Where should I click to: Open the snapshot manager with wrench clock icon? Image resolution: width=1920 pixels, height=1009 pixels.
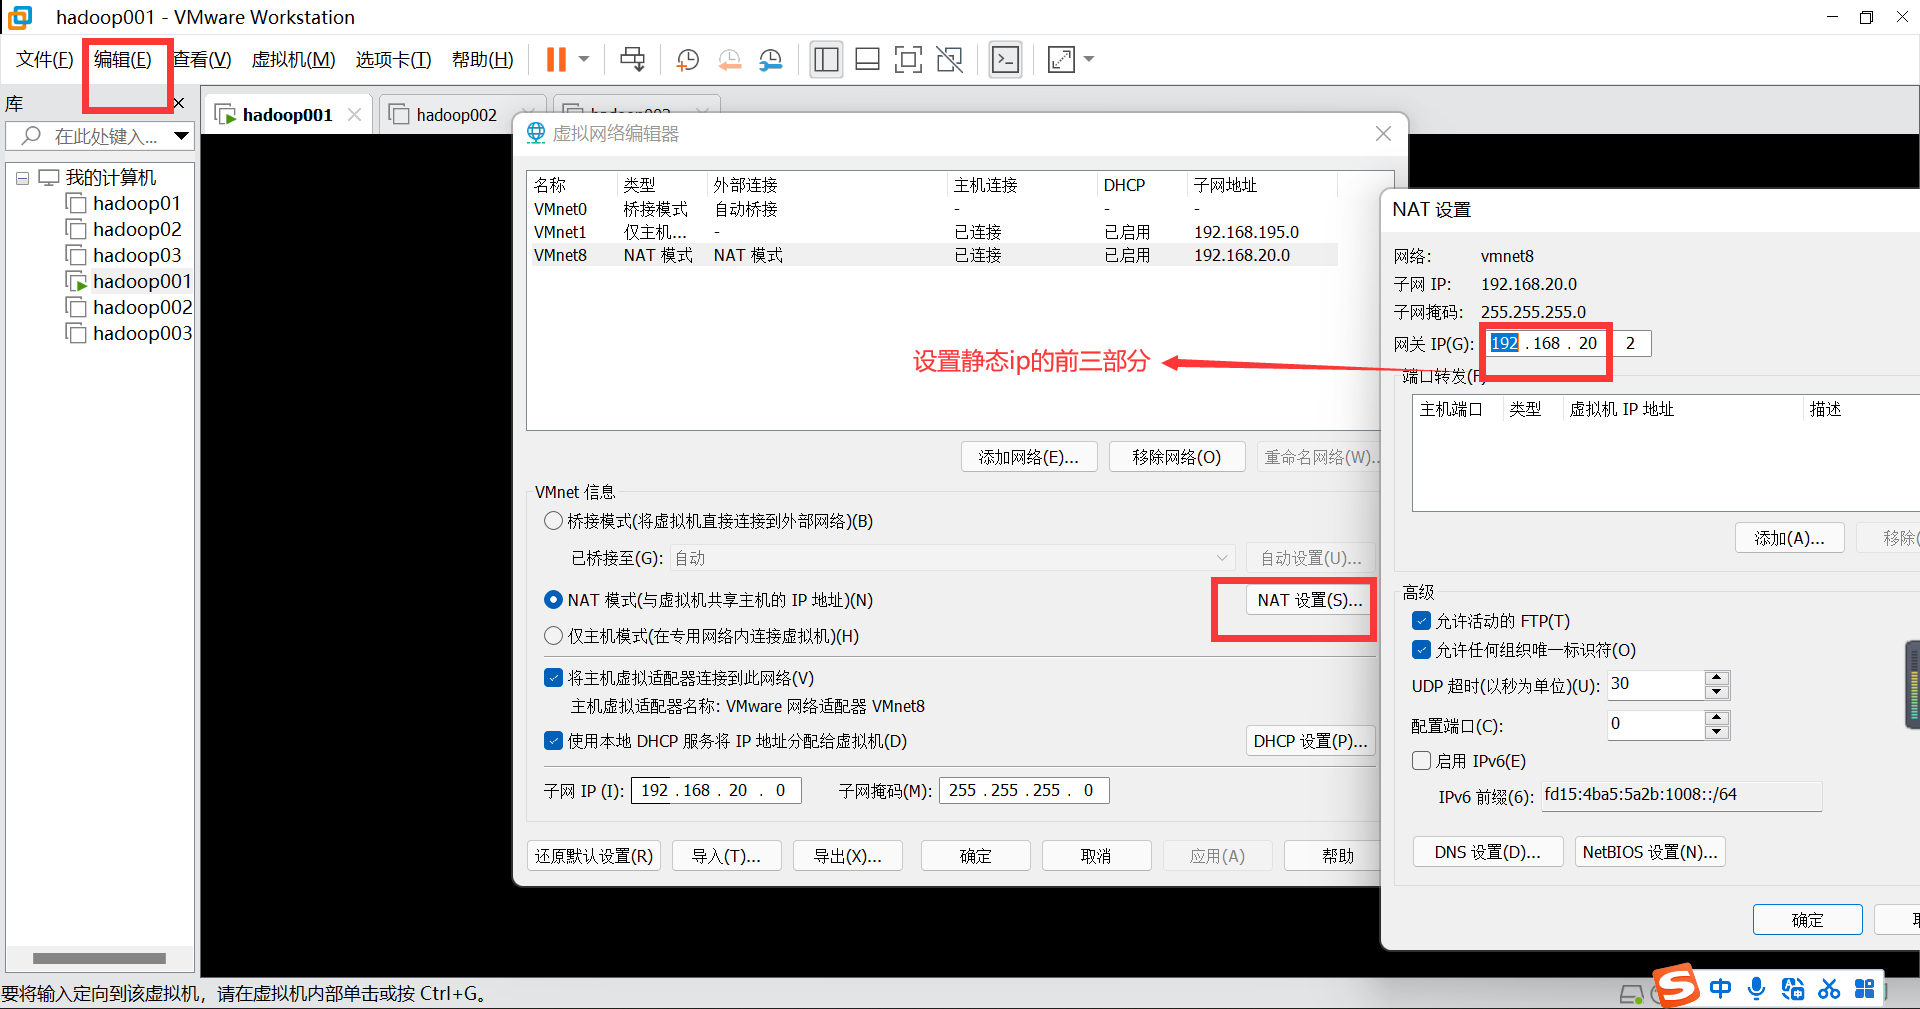click(x=770, y=60)
